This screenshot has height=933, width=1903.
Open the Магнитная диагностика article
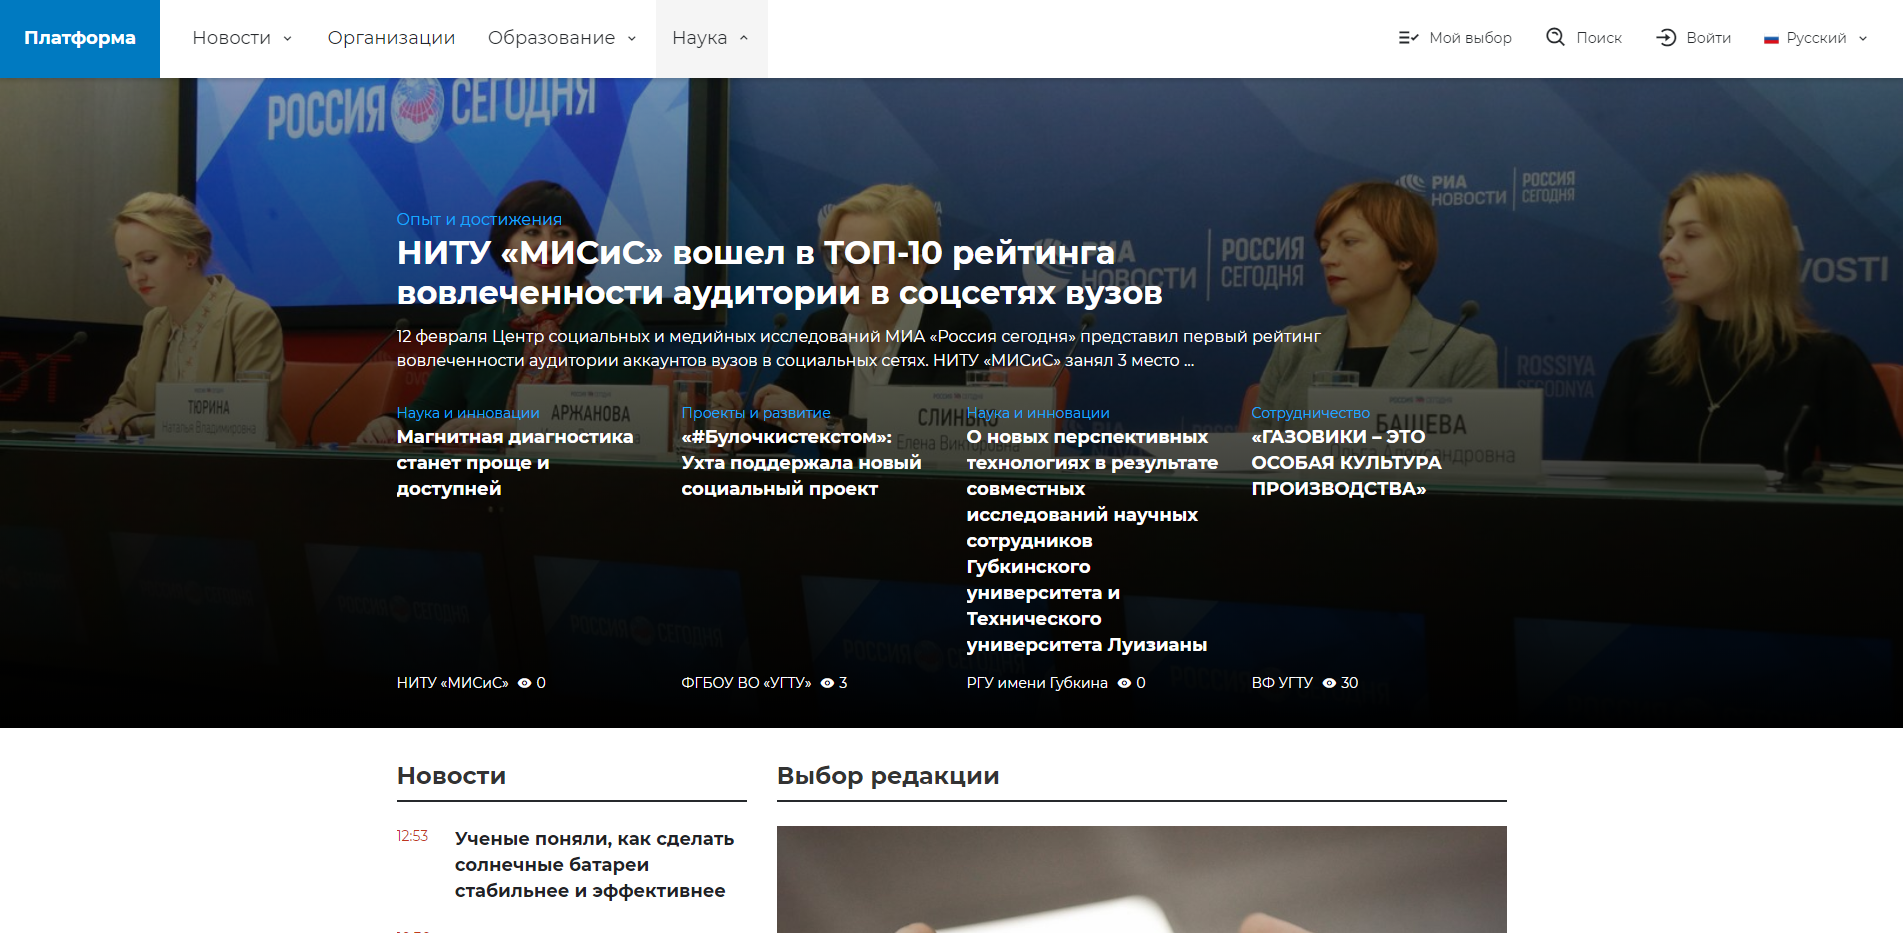point(514,462)
